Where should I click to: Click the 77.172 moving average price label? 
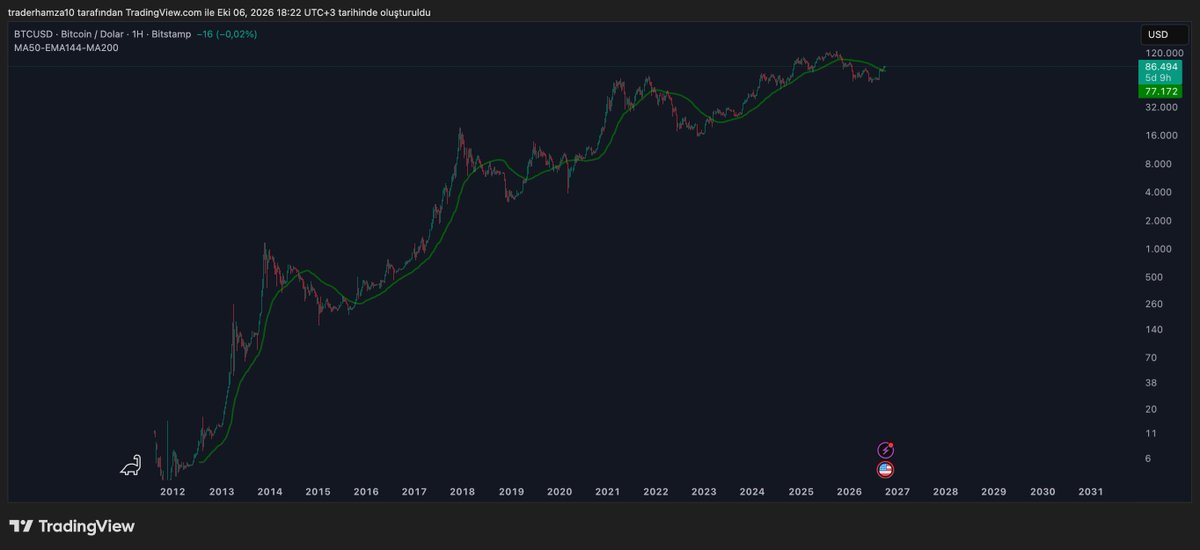[x=1160, y=91]
